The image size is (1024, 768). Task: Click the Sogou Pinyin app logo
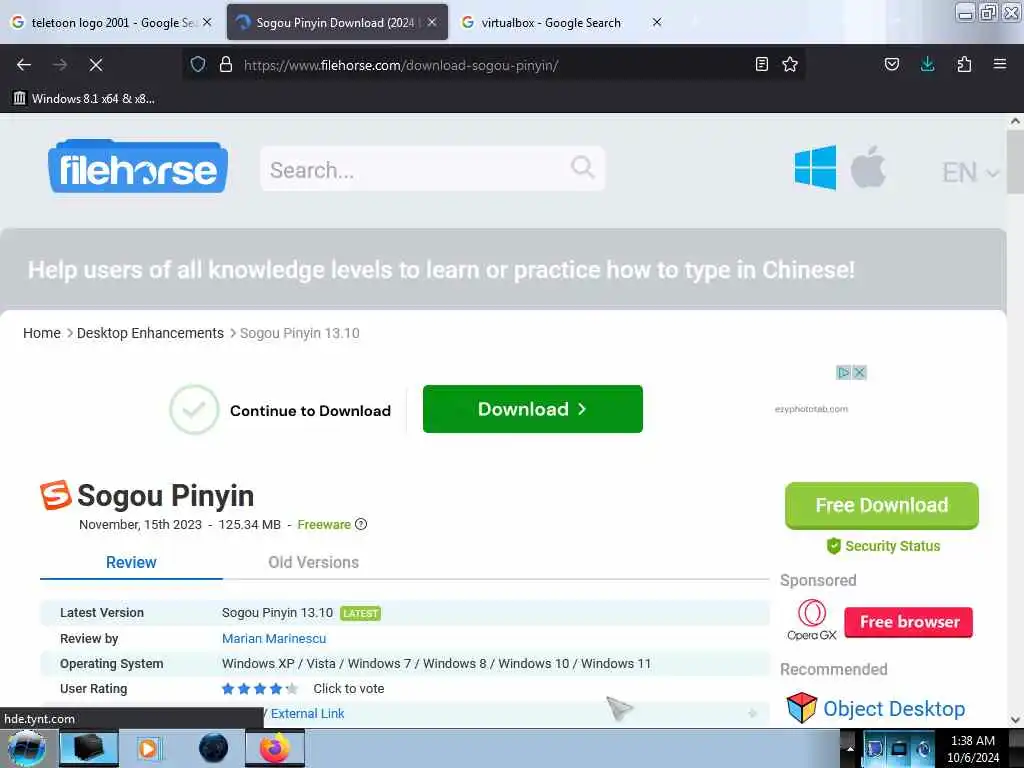[56, 495]
